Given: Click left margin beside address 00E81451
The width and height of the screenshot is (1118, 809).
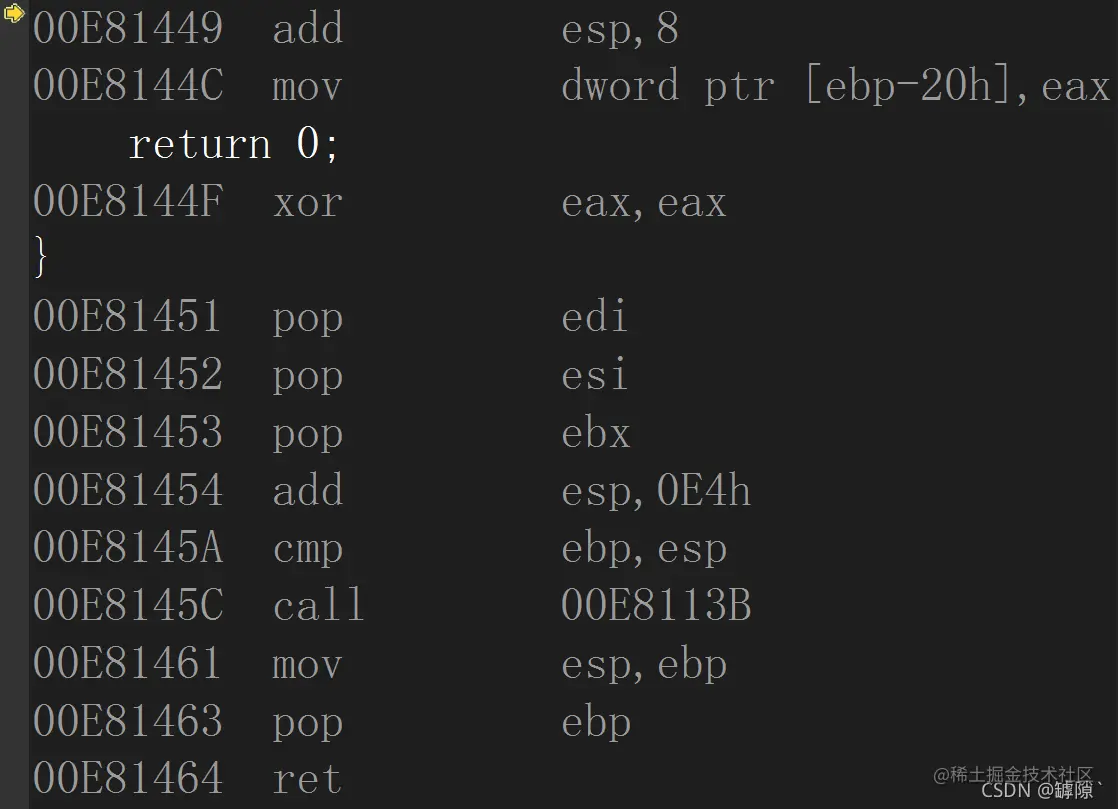Looking at the screenshot, I should click(x=14, y=317).
